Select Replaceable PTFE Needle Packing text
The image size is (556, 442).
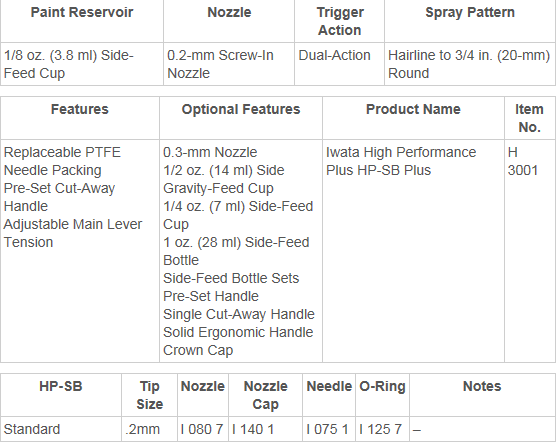pos(62,161)
